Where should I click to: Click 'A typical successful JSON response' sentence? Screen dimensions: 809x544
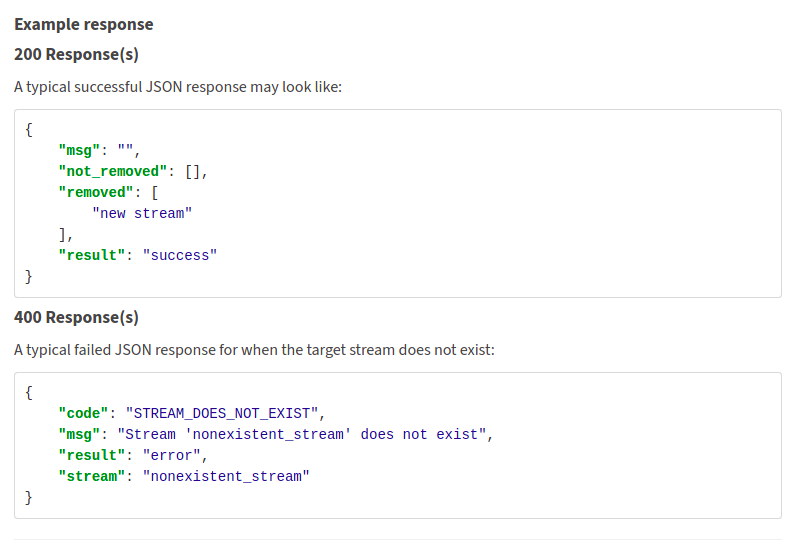[178, 87]
